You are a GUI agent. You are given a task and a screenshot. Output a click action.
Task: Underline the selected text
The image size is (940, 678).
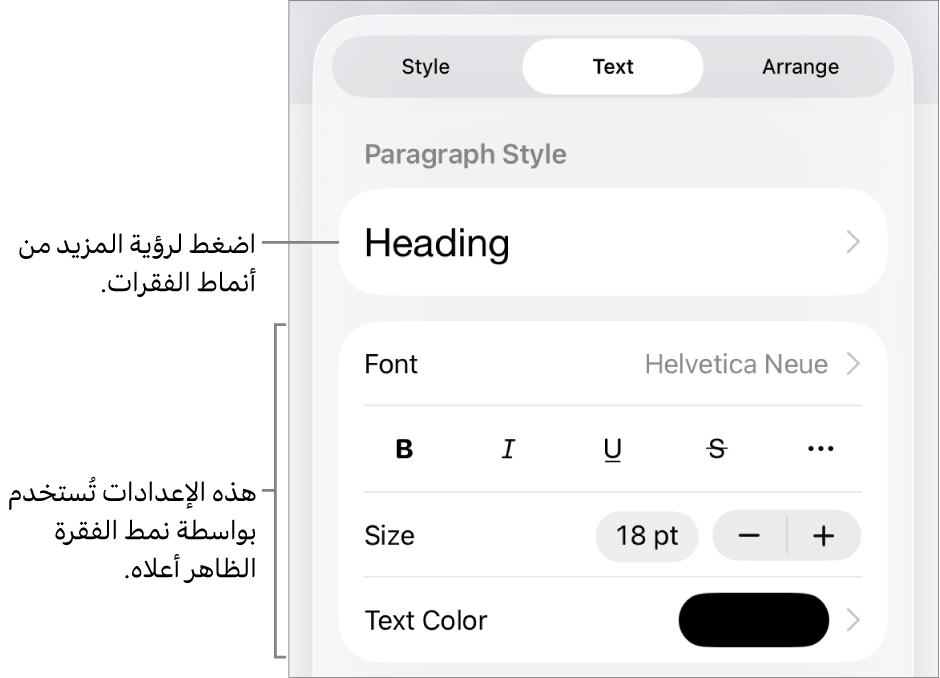point(613,450)
